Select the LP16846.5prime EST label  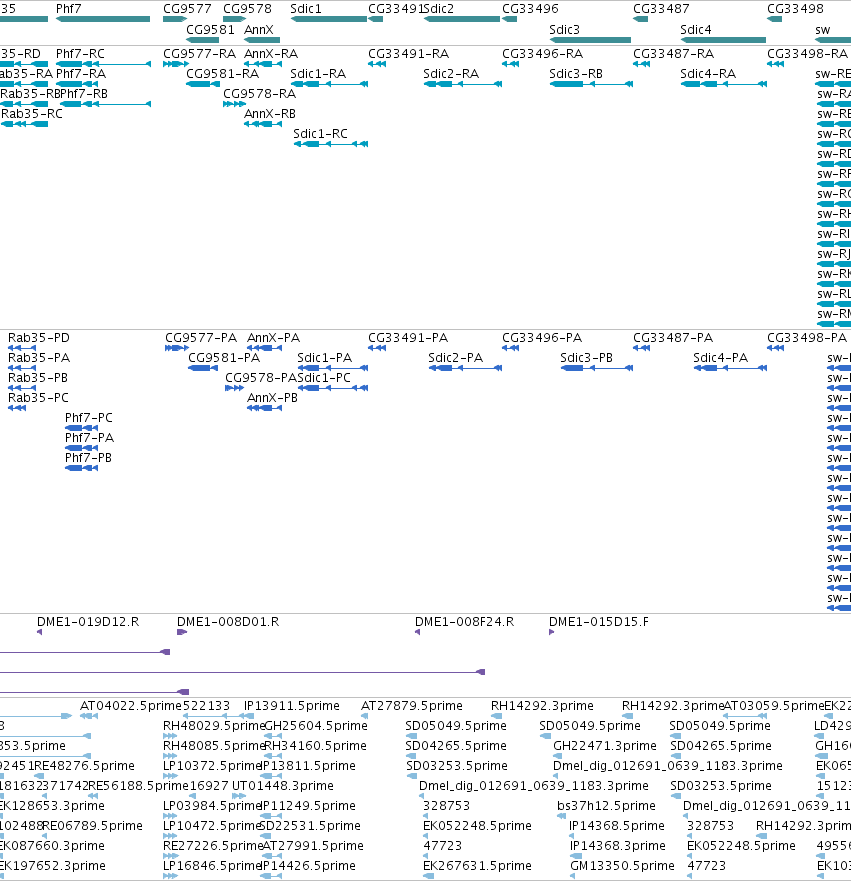tap(213, 866)
